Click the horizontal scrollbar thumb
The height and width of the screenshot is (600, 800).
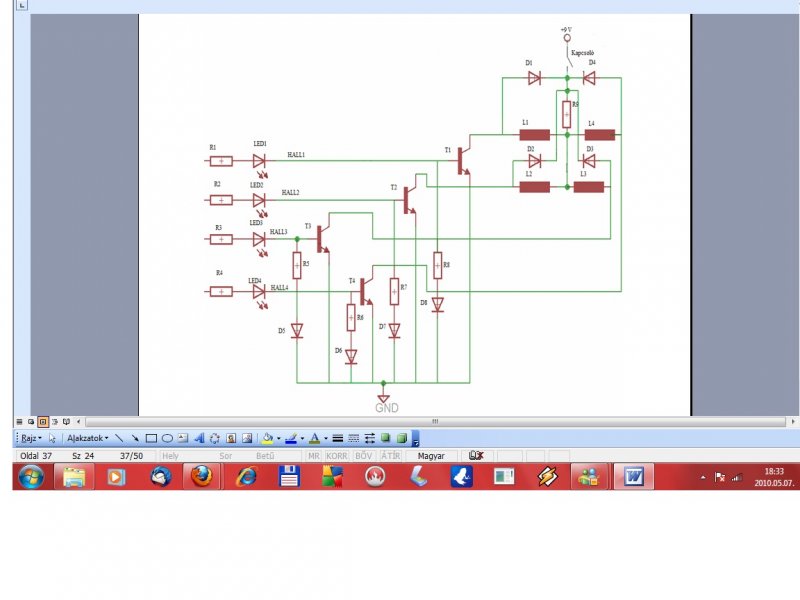coord(435,422)
